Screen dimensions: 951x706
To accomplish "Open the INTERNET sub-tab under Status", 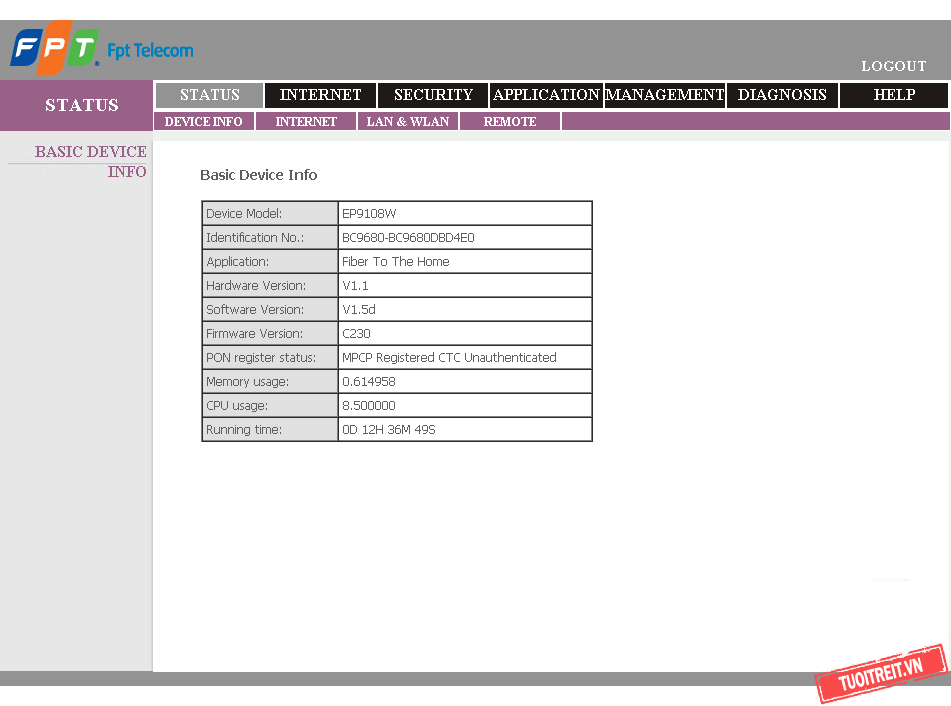I will point(306,122).
